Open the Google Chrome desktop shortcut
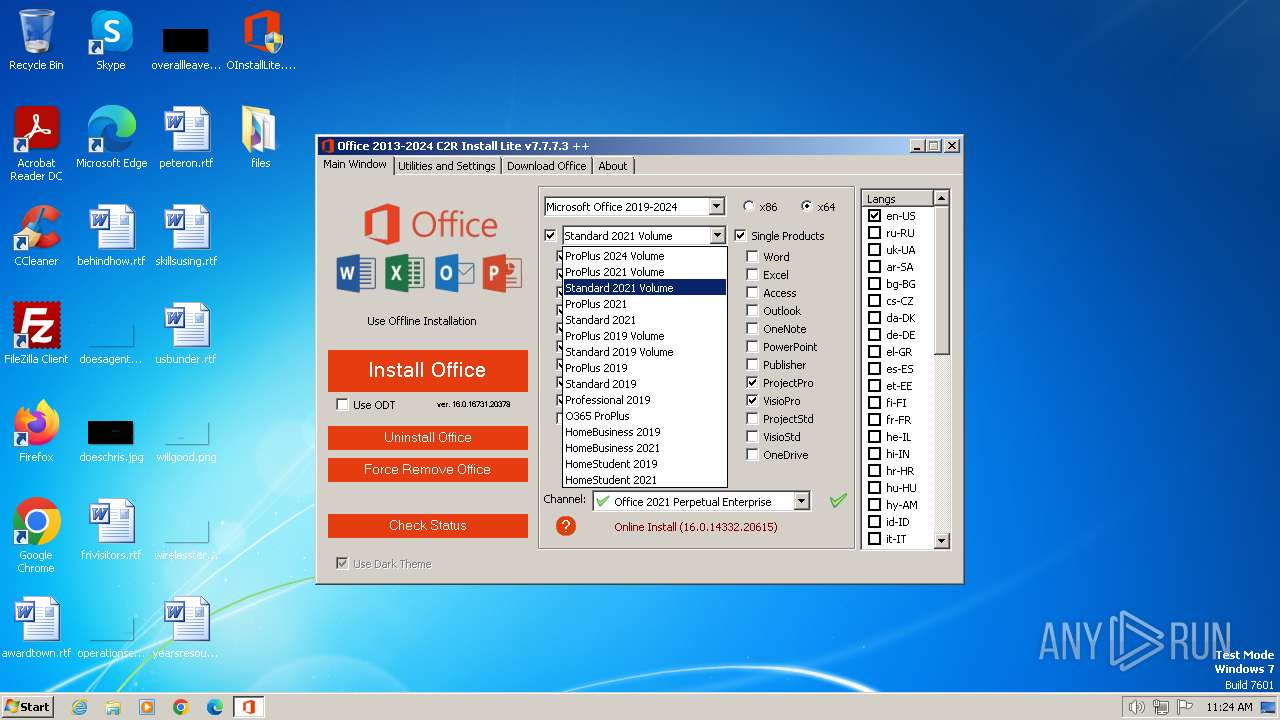 (36, 535)
